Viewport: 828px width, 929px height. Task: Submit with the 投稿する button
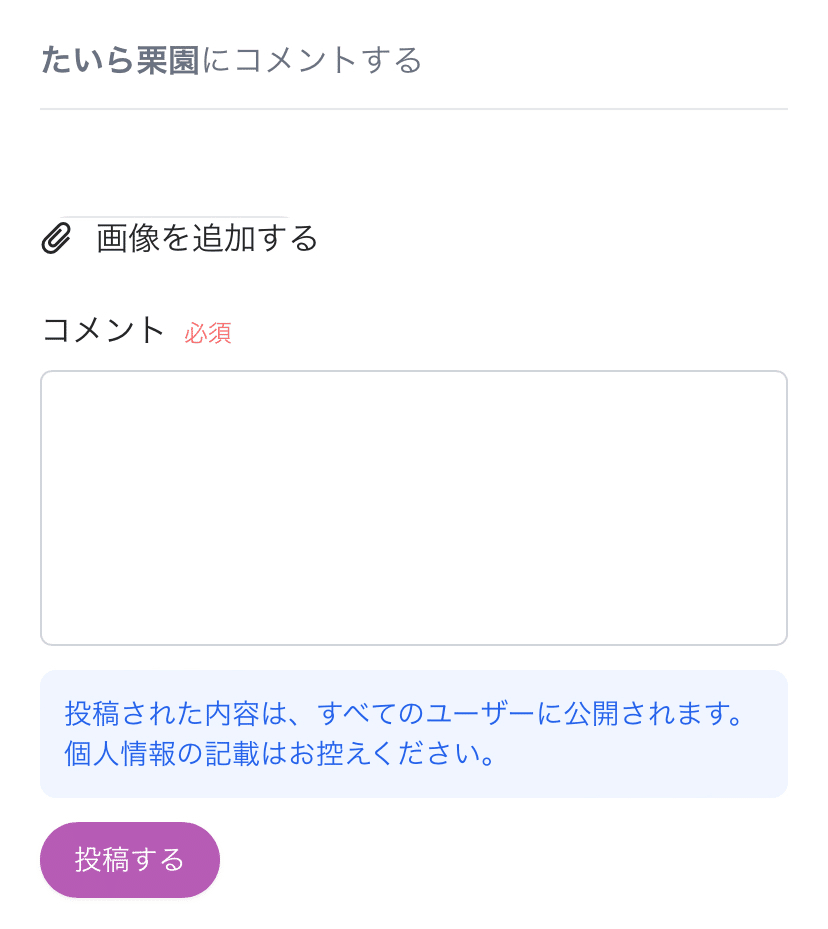tap(130, 860)
